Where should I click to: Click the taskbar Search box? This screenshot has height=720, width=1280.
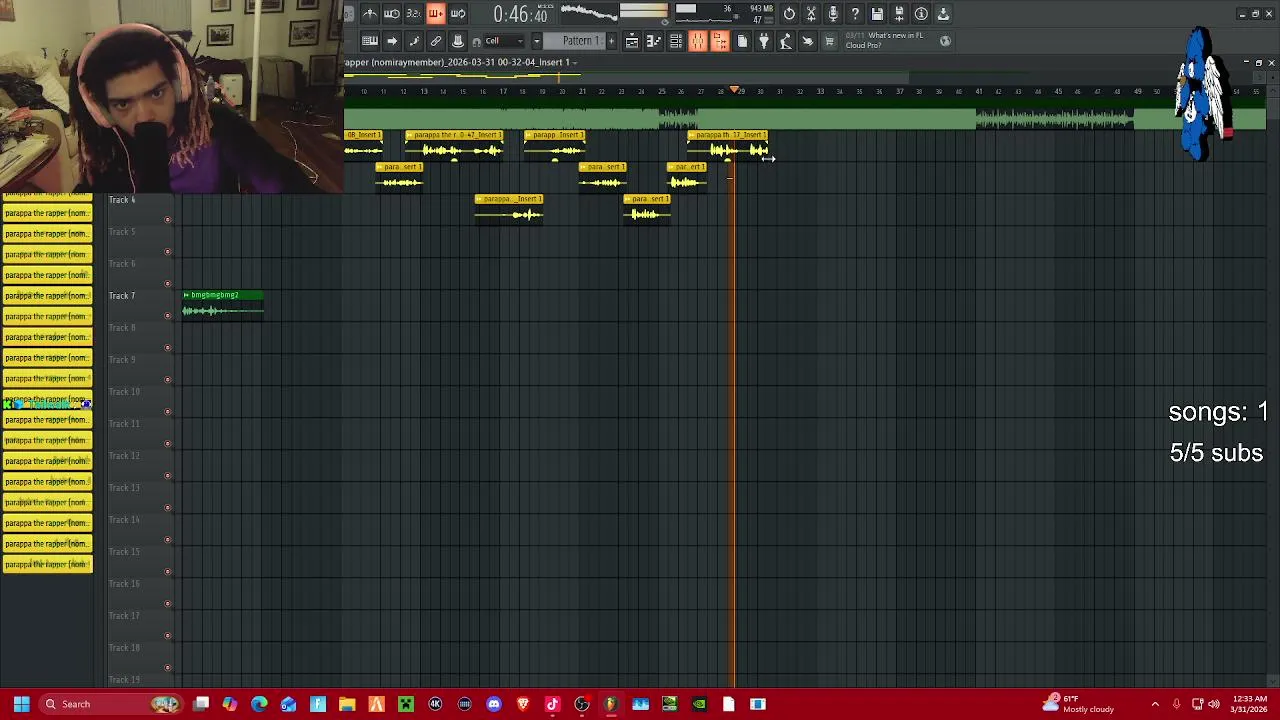pyautogui.click(x=110, y=704)
